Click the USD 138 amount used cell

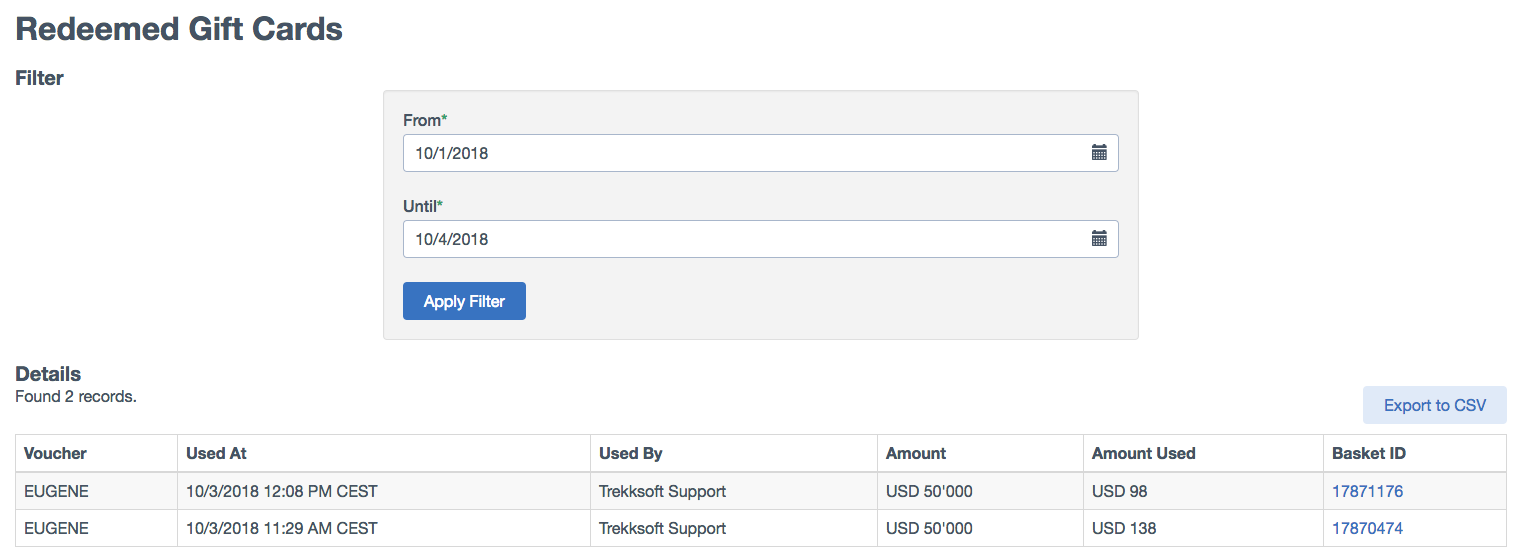1203,528
